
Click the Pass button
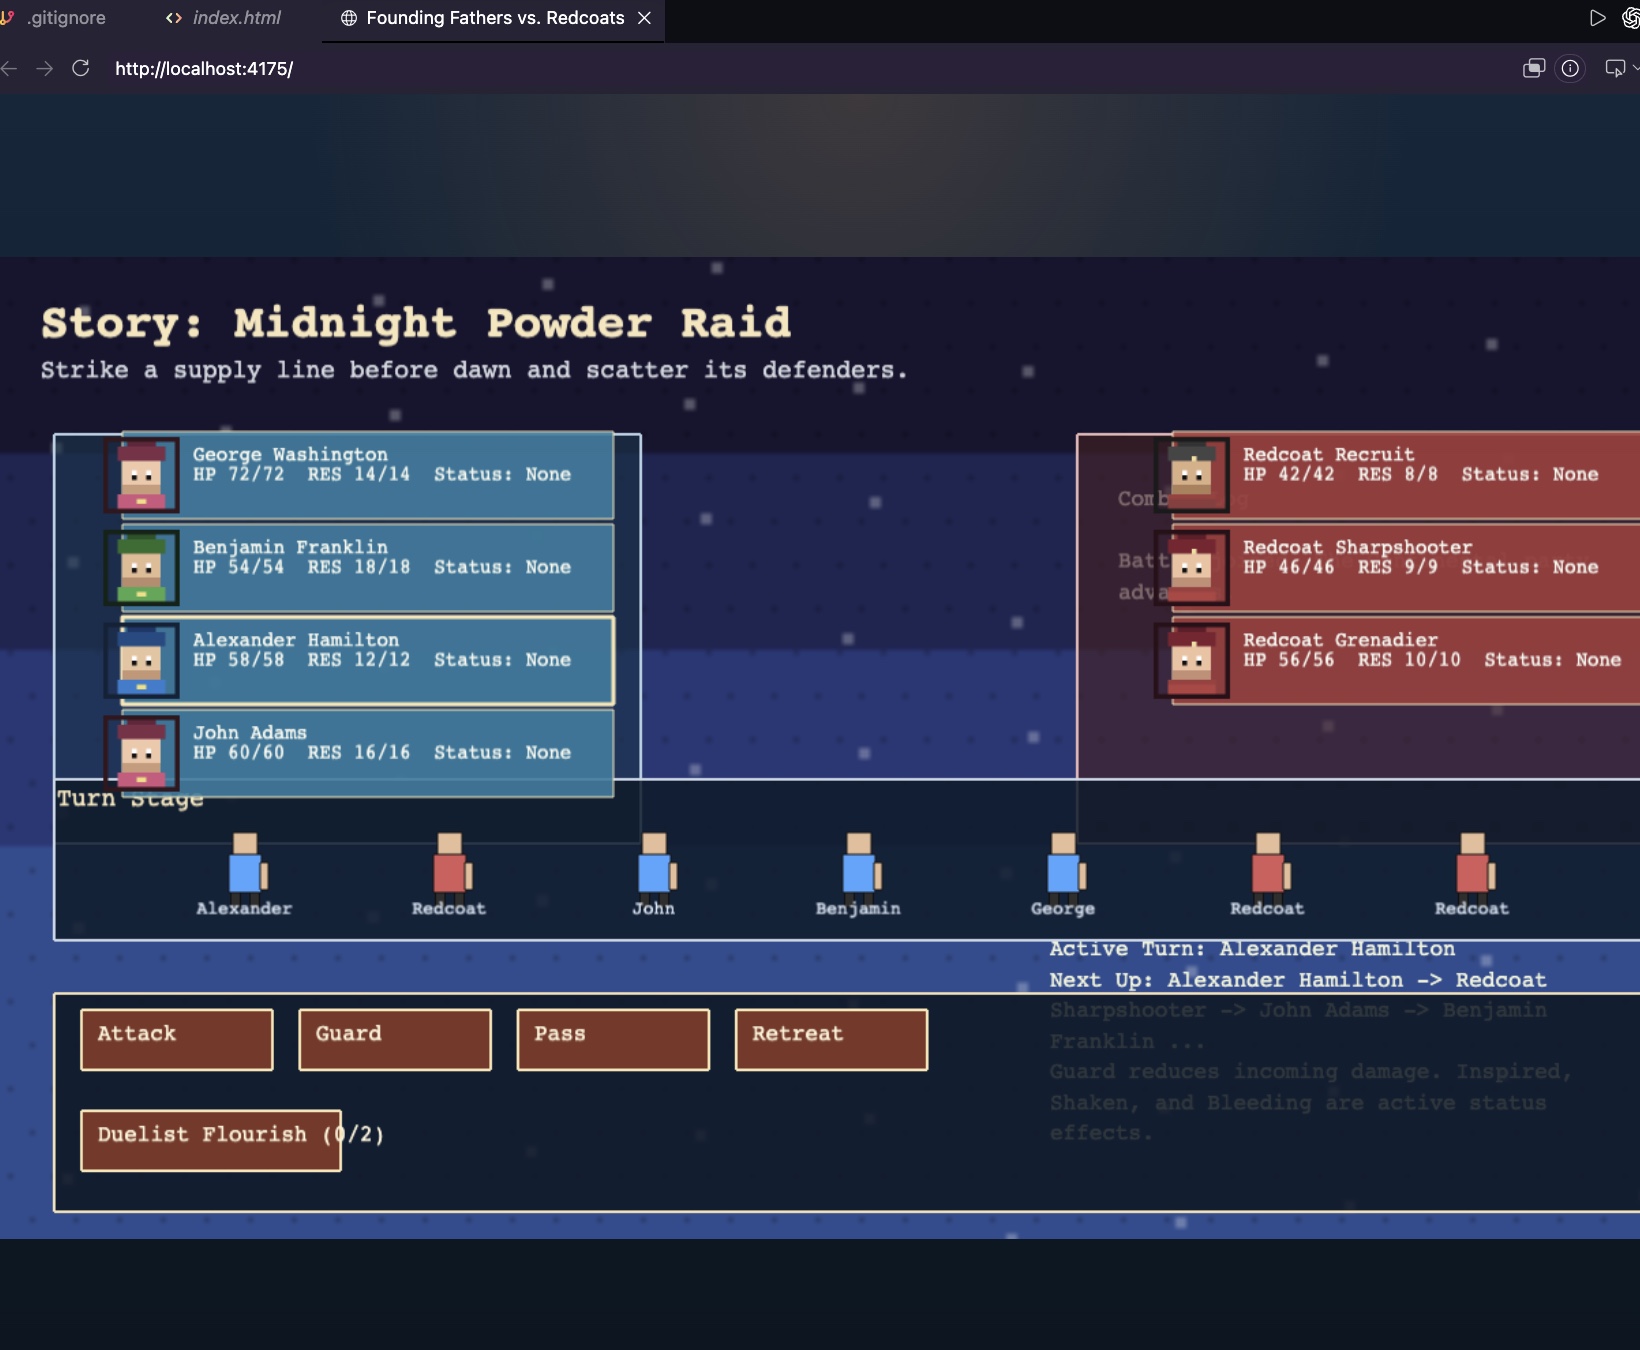pyautogui.click(x=613, y=1040)
